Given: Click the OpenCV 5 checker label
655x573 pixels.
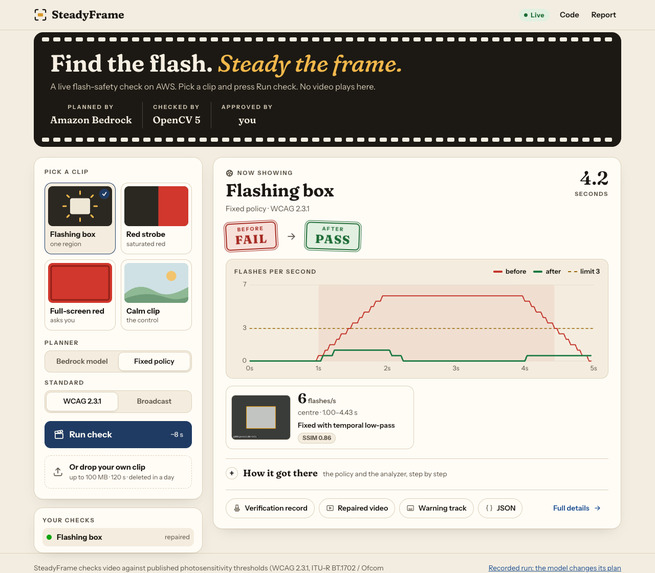Looking at the screenshot, I should 176,120.
